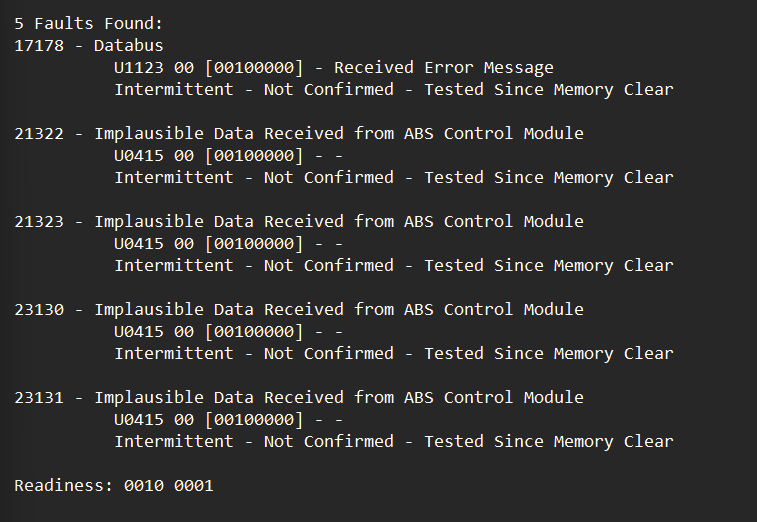
Task: Click fault number 23131
Action: click(x=39, y=397)
